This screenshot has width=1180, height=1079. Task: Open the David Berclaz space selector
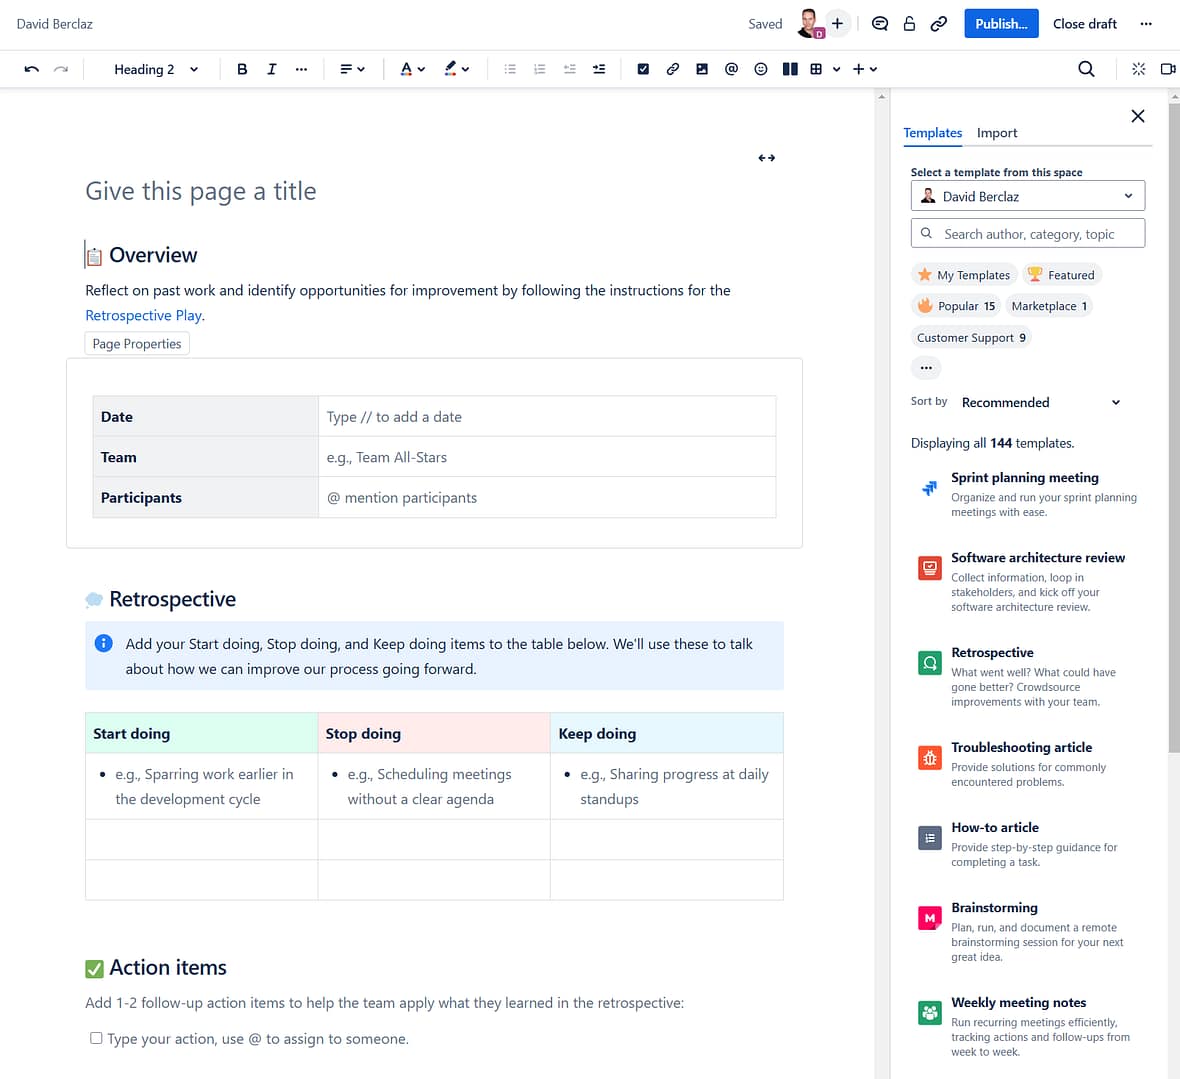(1027, 195)
